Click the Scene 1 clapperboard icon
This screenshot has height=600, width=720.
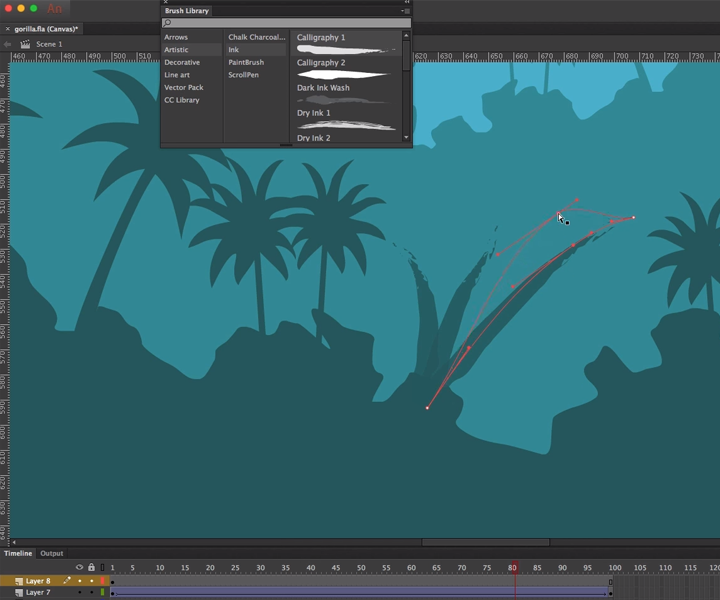(25, 44)
